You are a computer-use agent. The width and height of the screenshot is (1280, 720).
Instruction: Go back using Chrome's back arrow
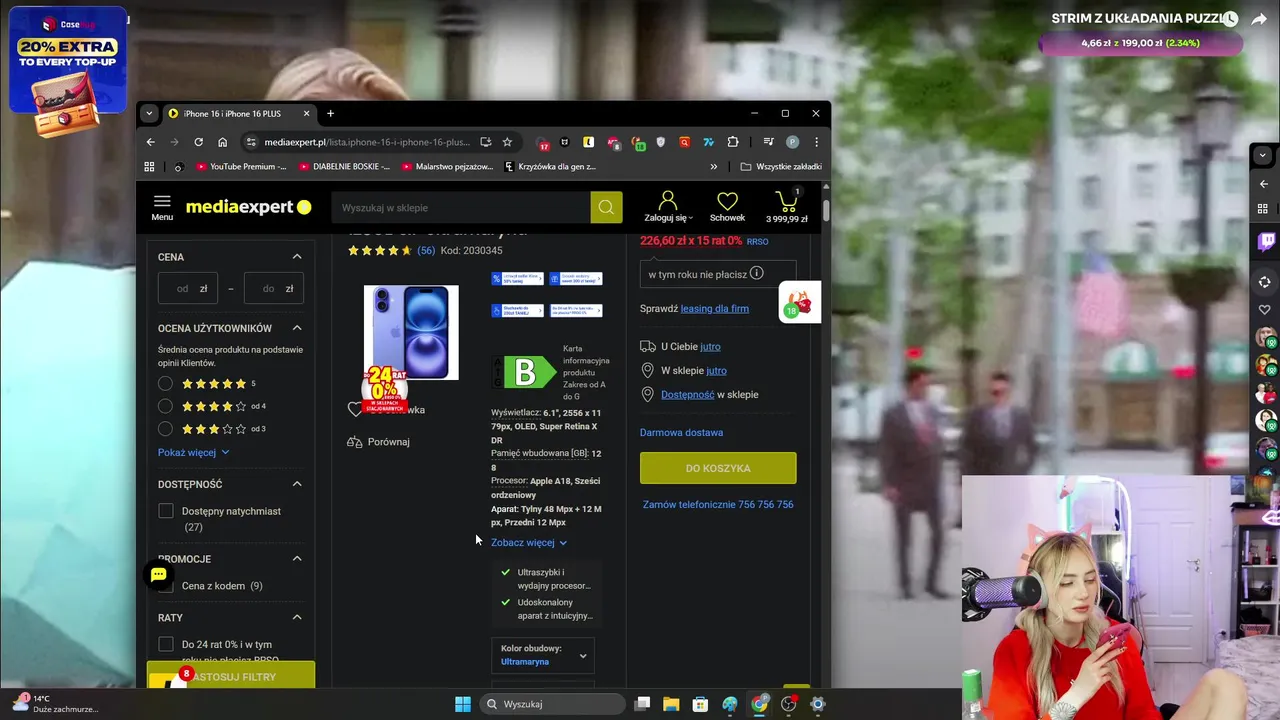coord(150,142)
